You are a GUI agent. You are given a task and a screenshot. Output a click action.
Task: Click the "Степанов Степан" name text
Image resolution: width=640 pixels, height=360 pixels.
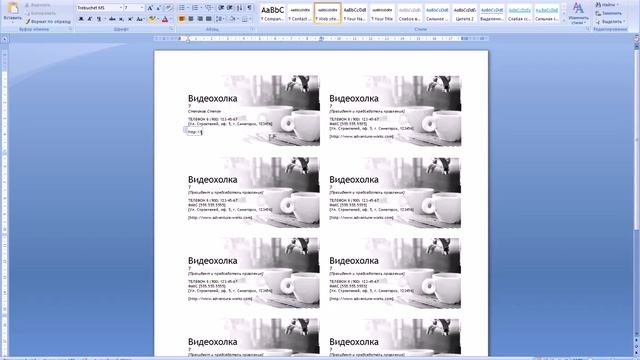point(204,111)
